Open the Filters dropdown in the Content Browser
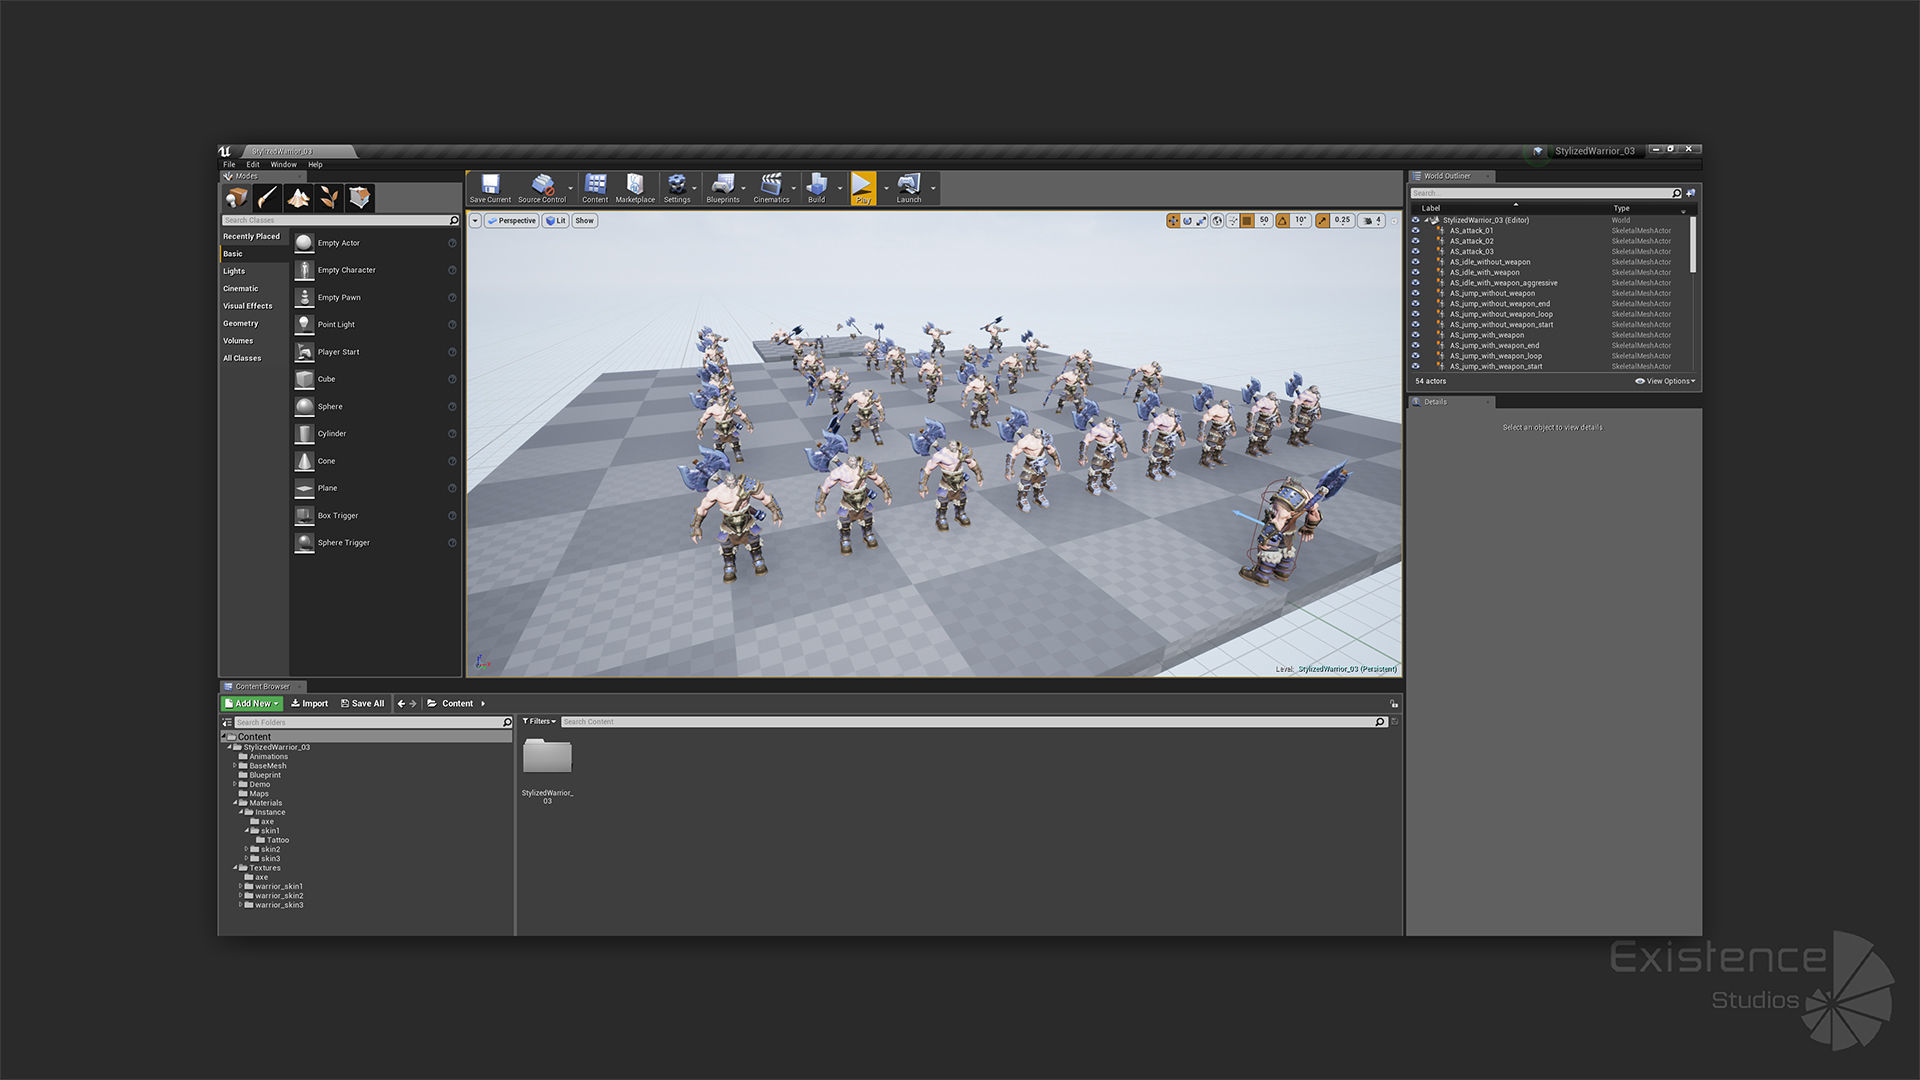Screen dimensions: 1920x1080 point(539,721)
